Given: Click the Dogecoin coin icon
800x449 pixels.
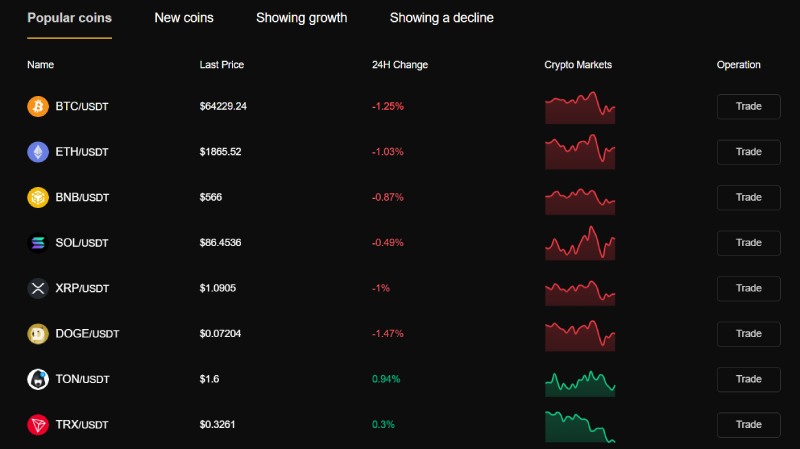Looking at the screenshot, I should (x=38, y=334).
